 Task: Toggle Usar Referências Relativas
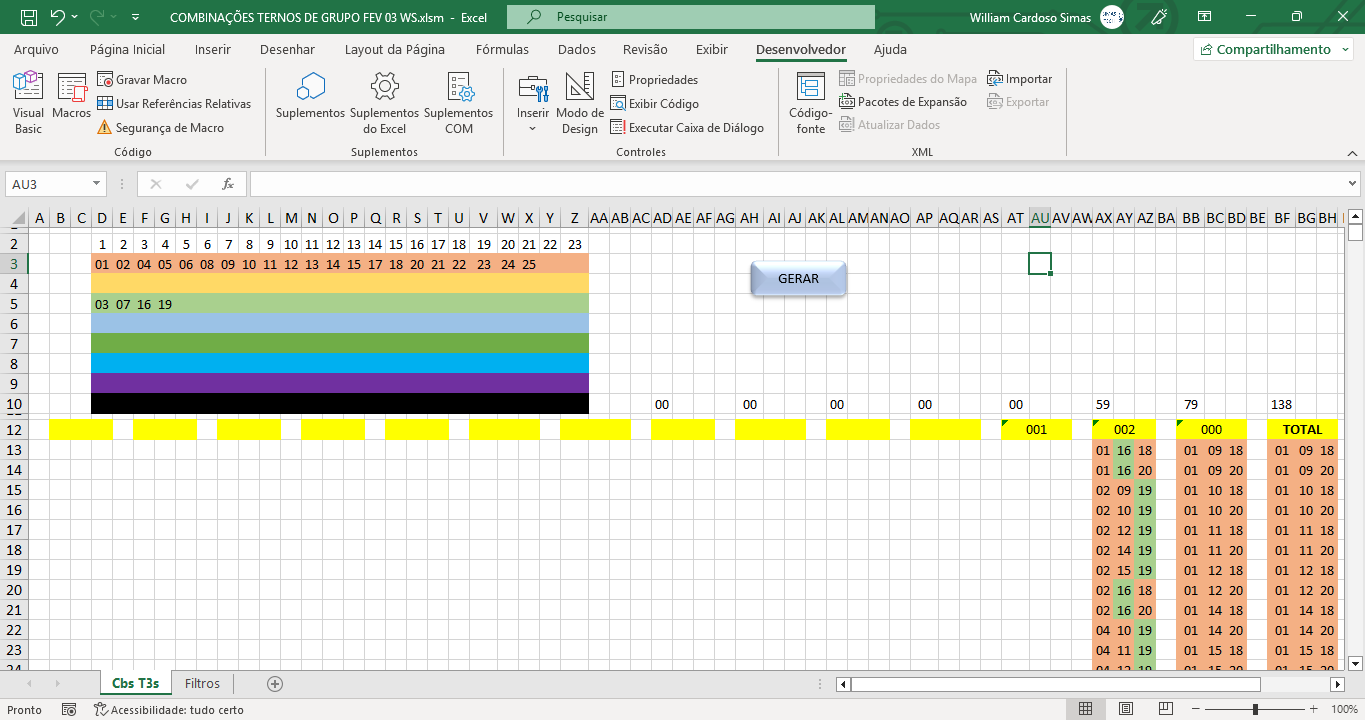point(174,103)
